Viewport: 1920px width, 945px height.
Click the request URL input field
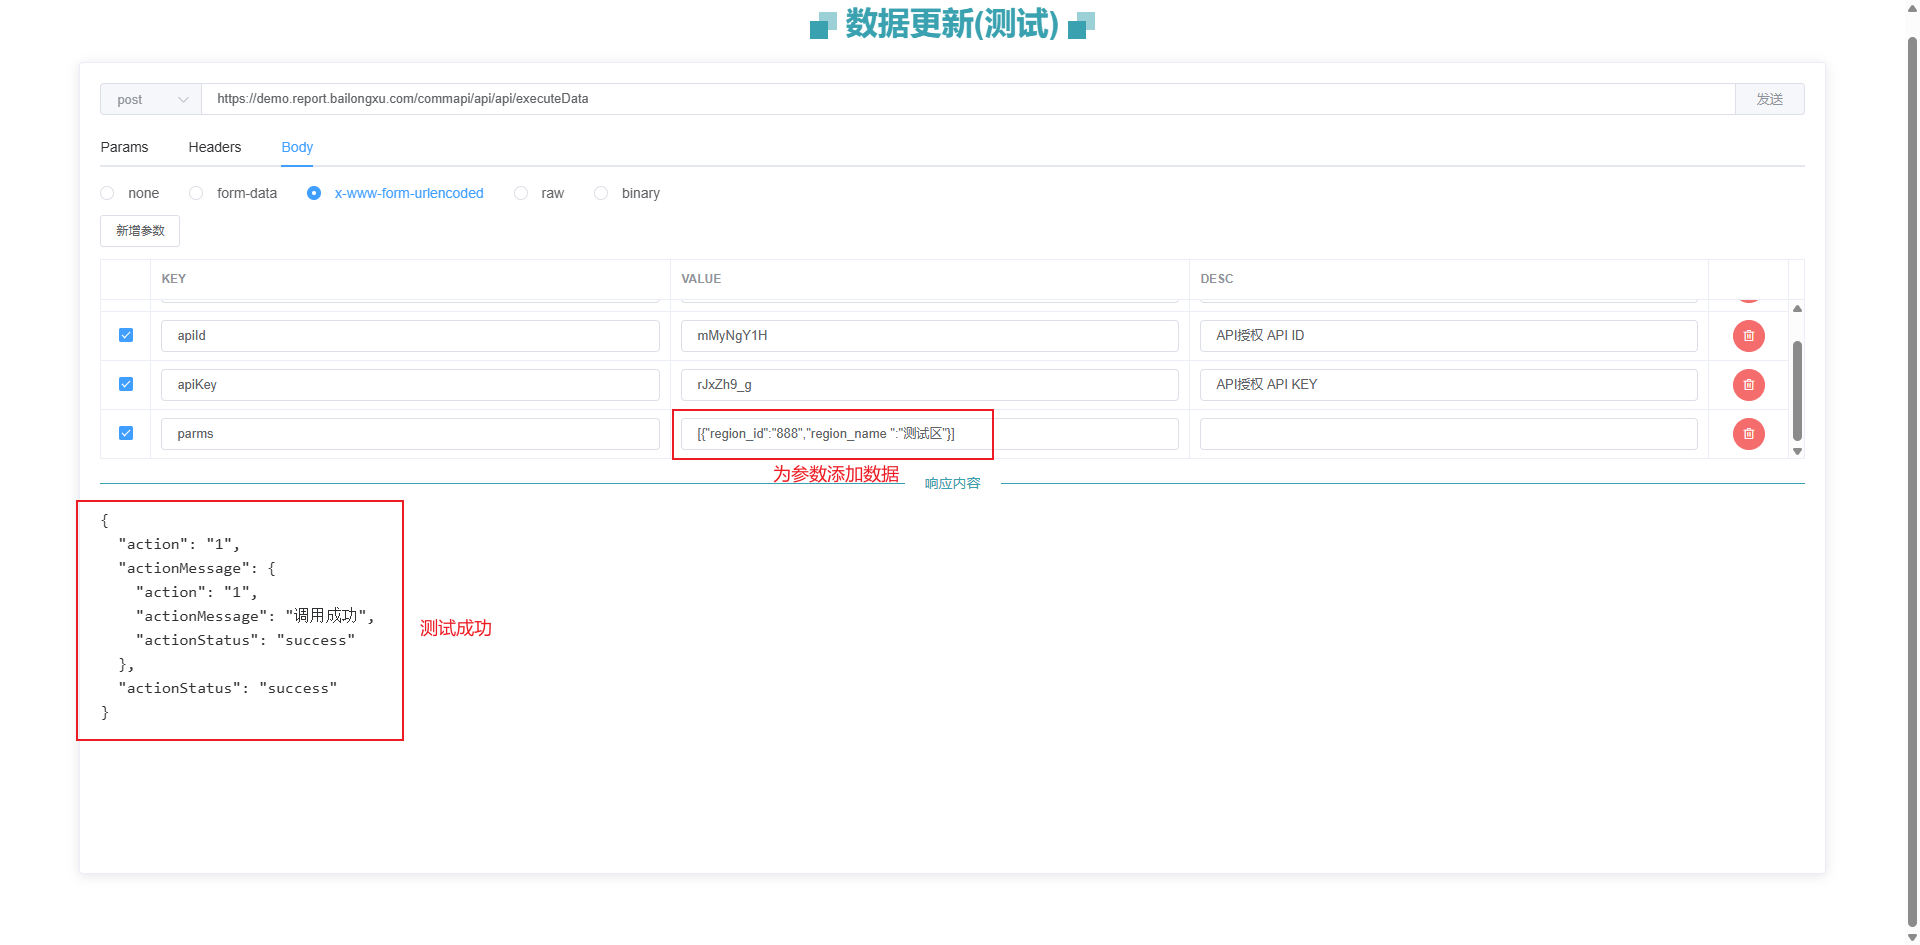[x=966, y=99]
